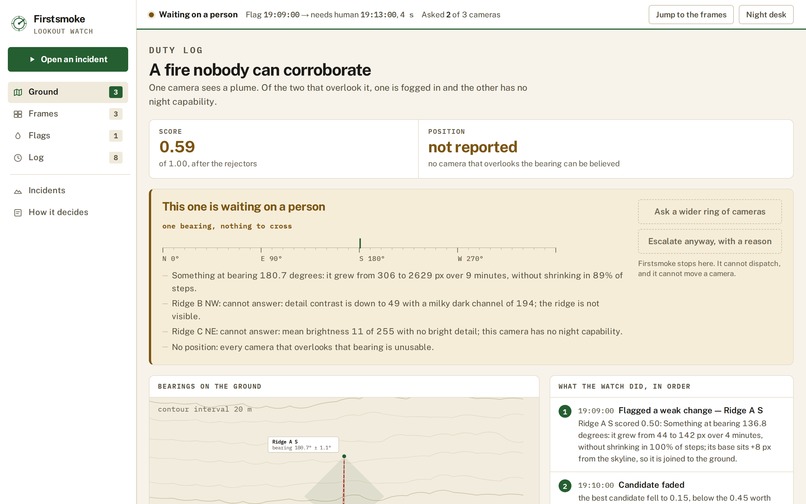Click the Log clock icon
806x504 pixels.
click(x=18, y=158)
